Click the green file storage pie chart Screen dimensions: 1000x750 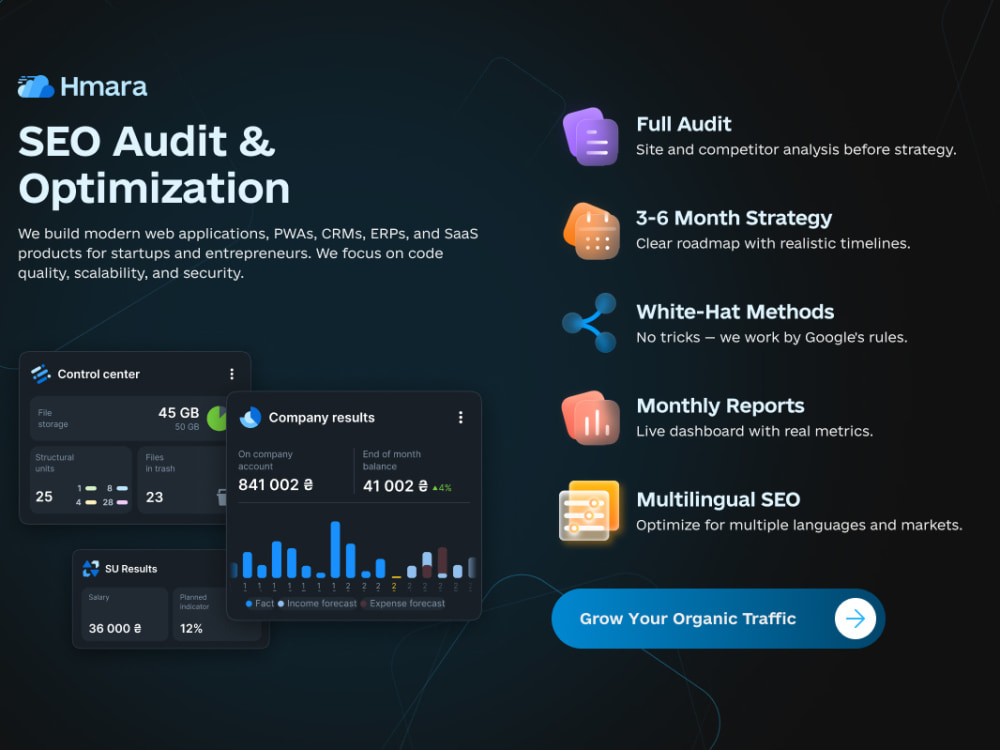[217, 418]
